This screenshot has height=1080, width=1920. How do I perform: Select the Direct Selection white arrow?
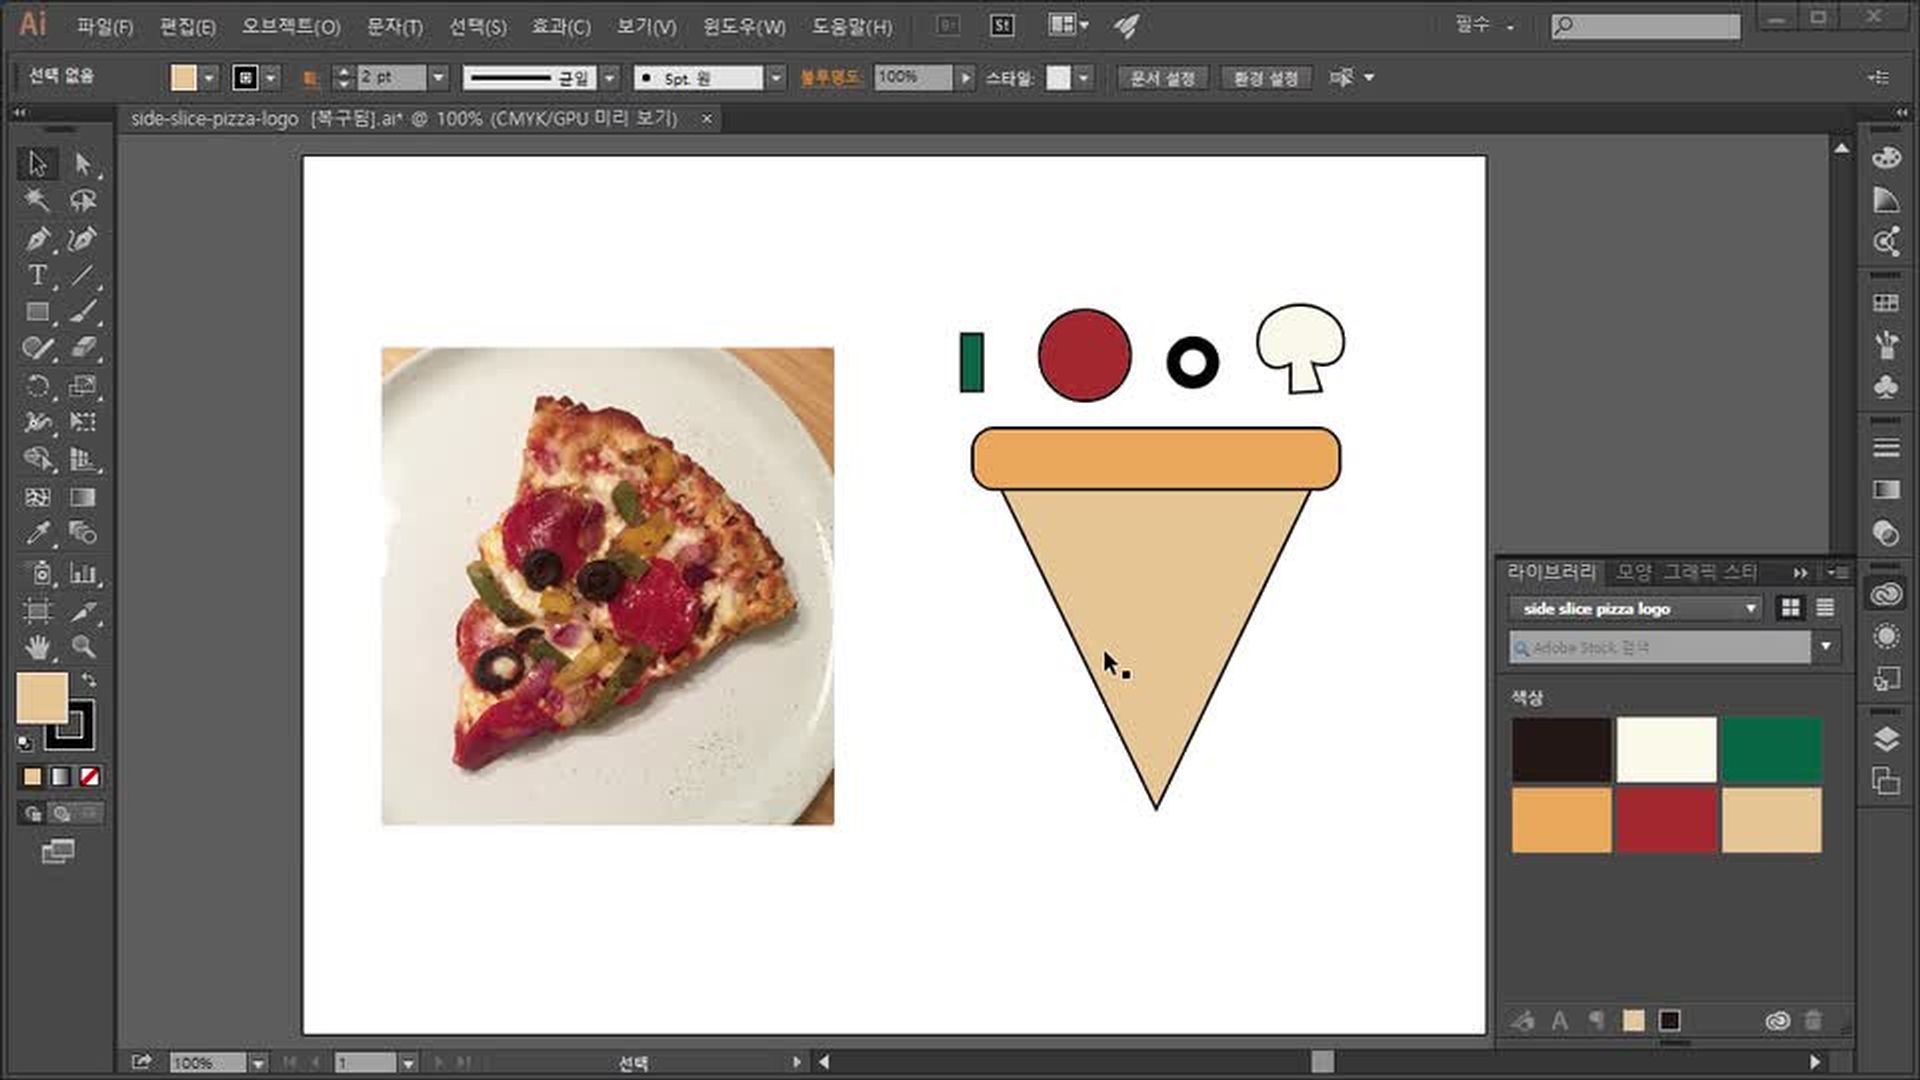(x=83, y=163)
